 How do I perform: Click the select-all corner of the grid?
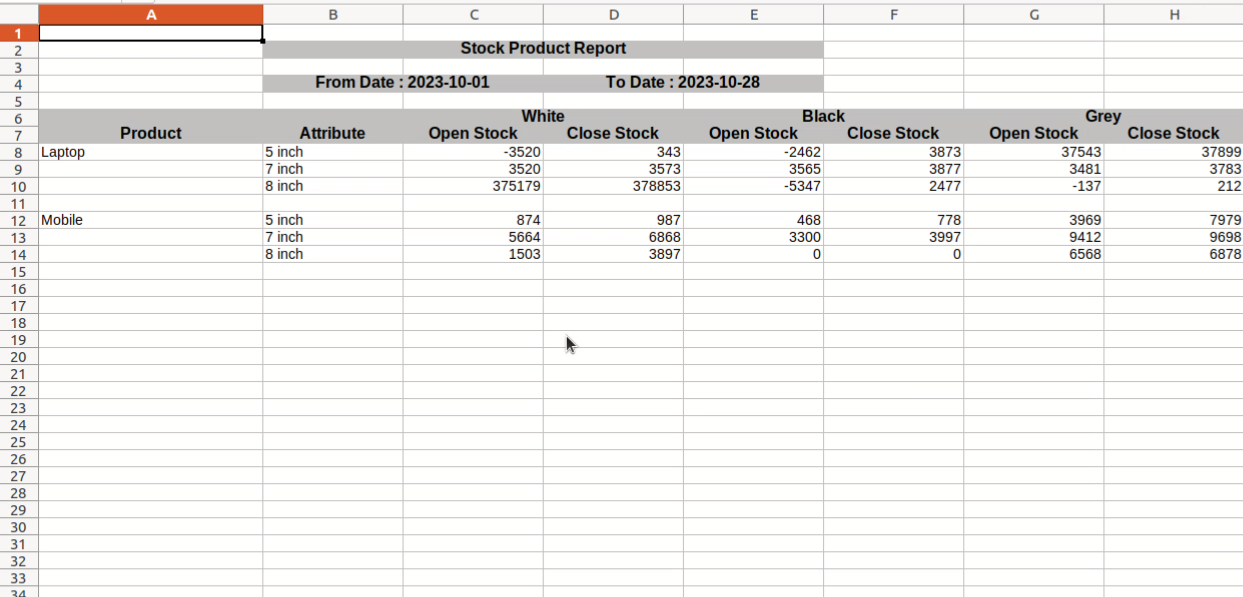pos(19,14)
